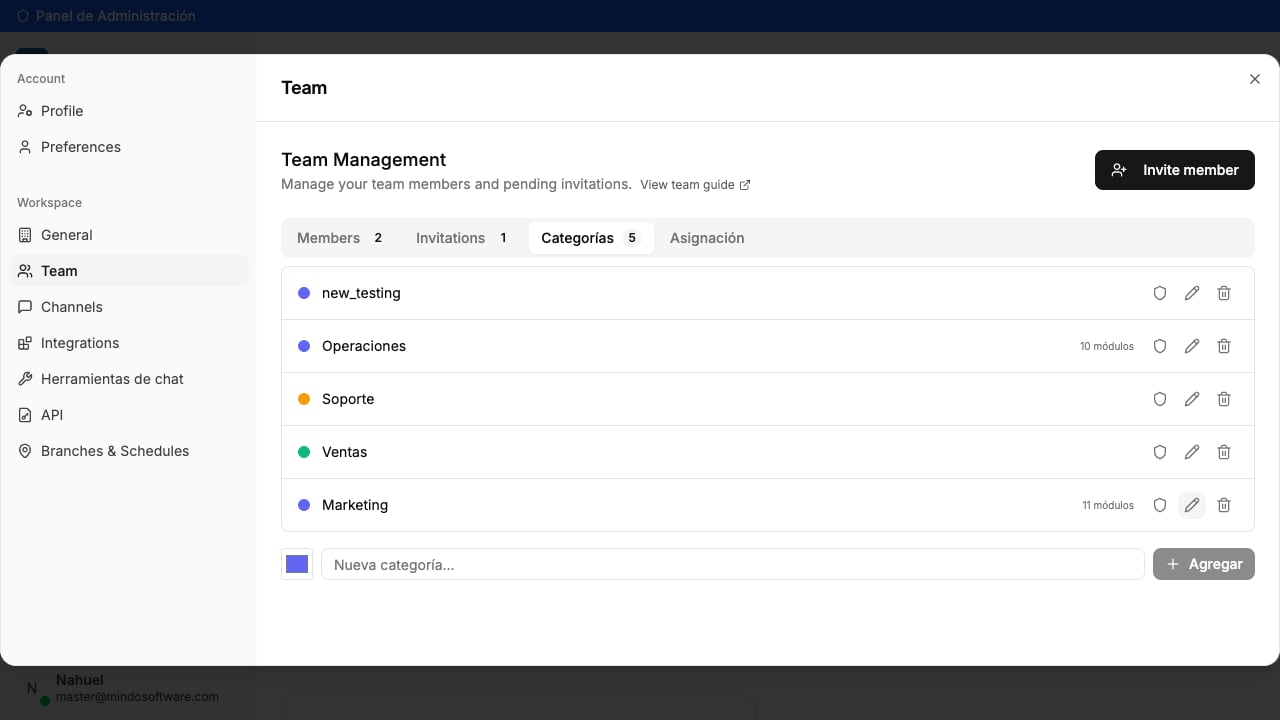The image size is (1280, 720).
Task: Click the new_testing category name
Action: 361,293
